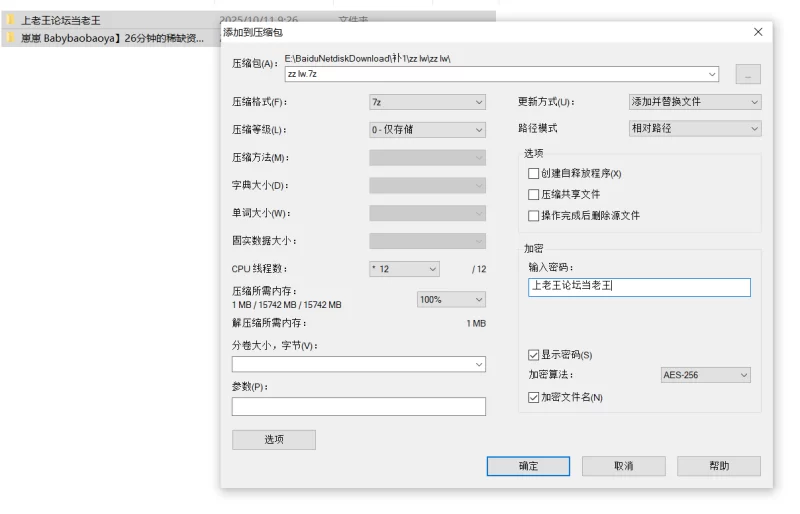Expand the compression level dropdown
The height and width of the screenshot is (514, 800).
pyautogui.click(x=427, y=130)
